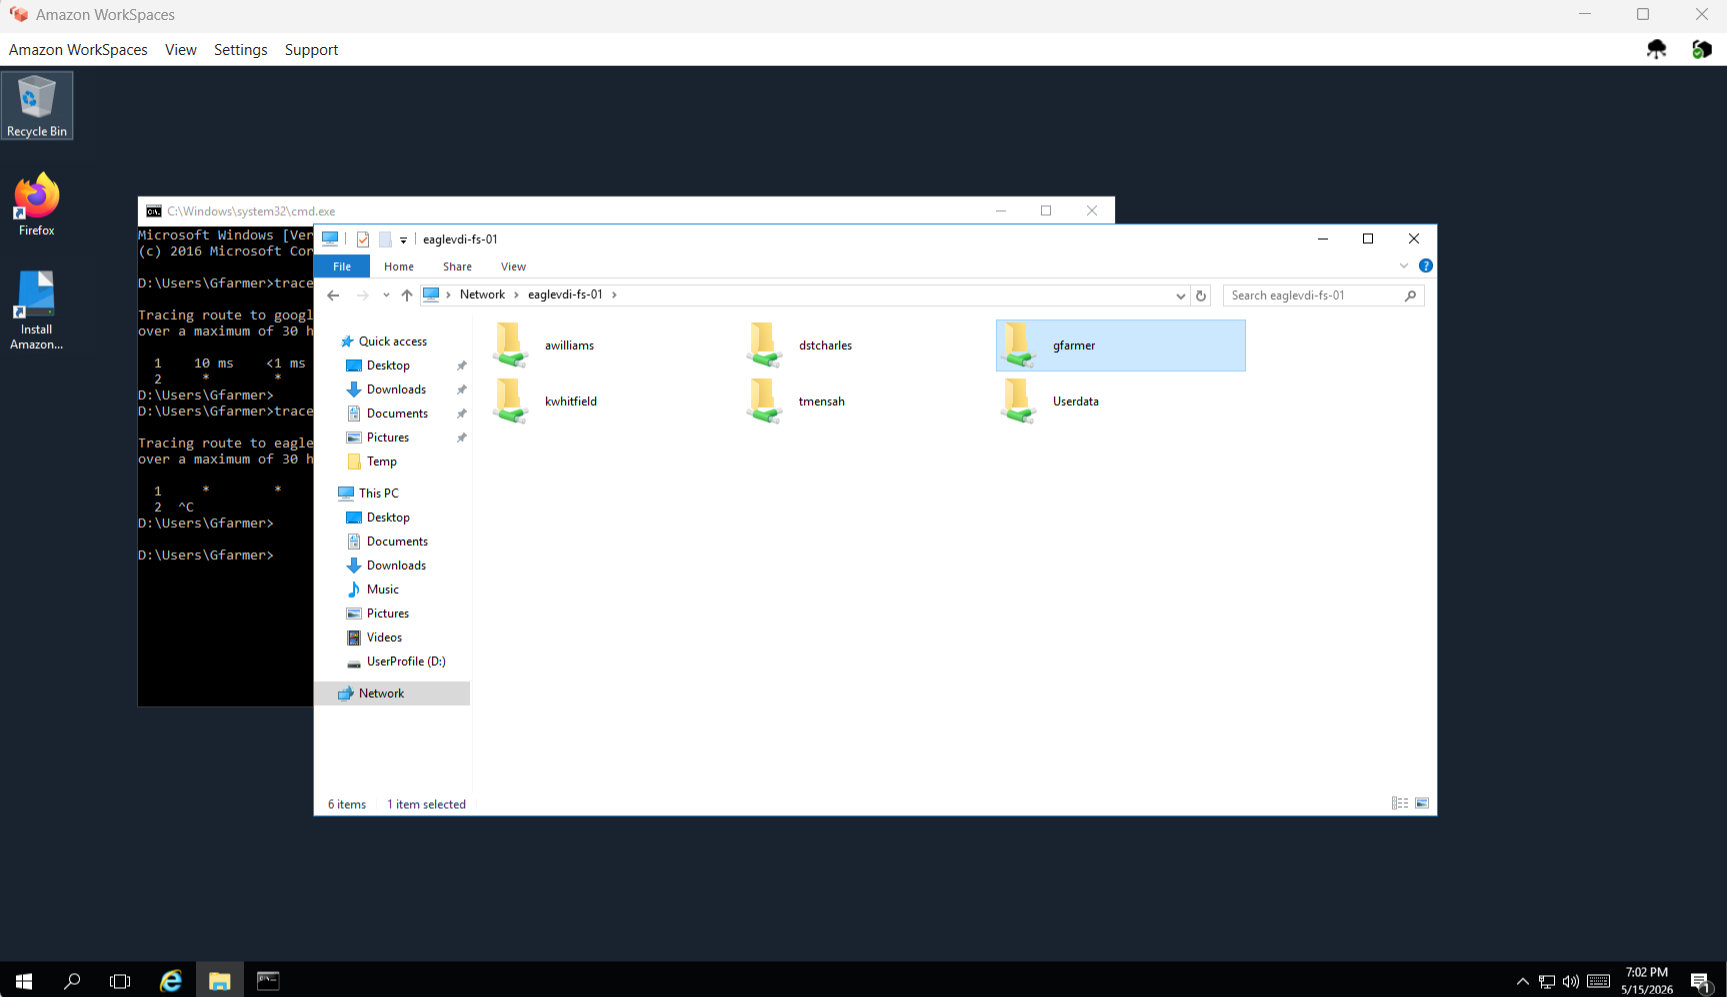Open the Windows Start menu
The image size is (1727, 997).
[x=24, y=981]
